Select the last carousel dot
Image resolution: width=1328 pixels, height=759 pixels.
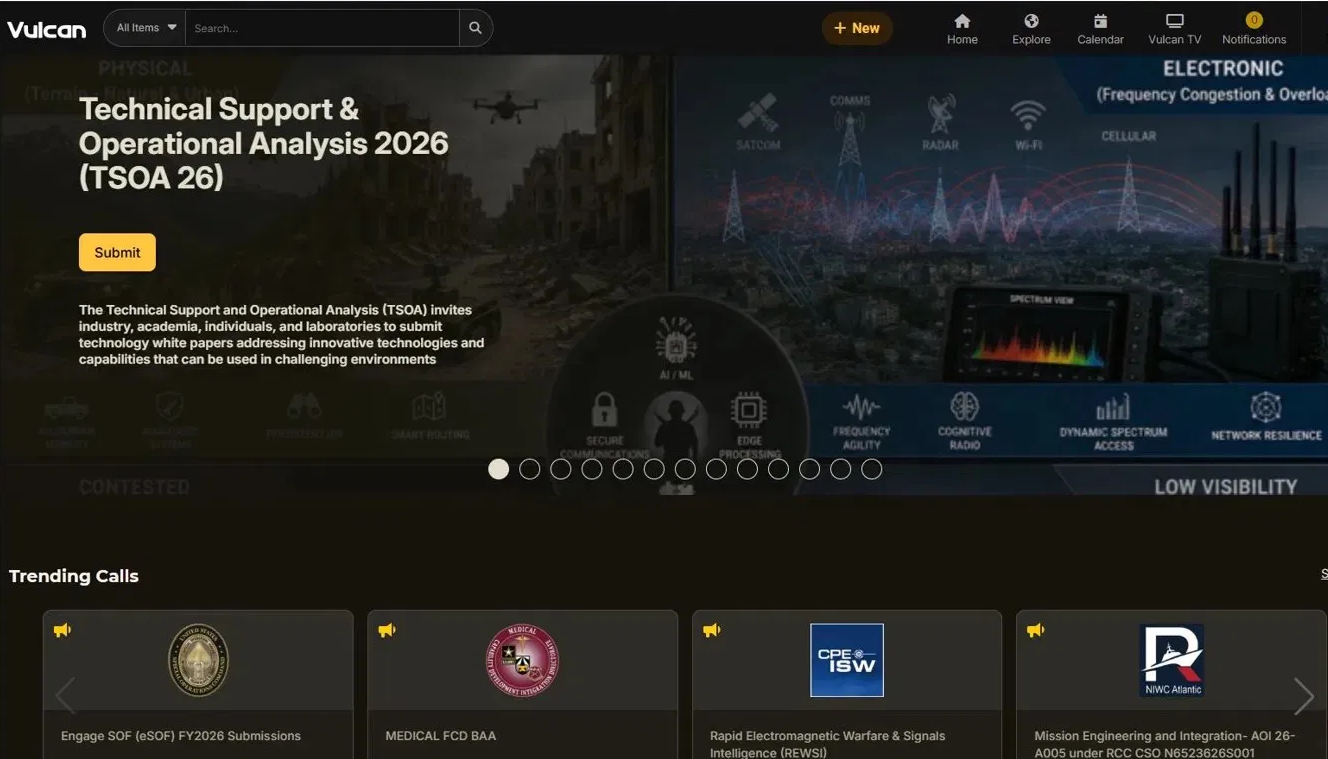point(872,469)
